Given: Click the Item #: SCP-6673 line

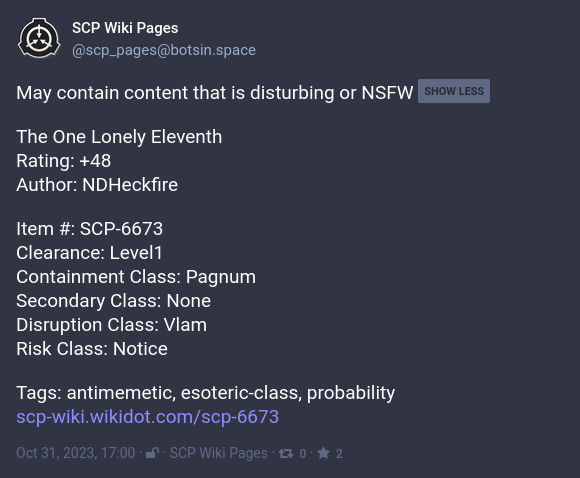Looking at the screenshot, I should point(90,229).
